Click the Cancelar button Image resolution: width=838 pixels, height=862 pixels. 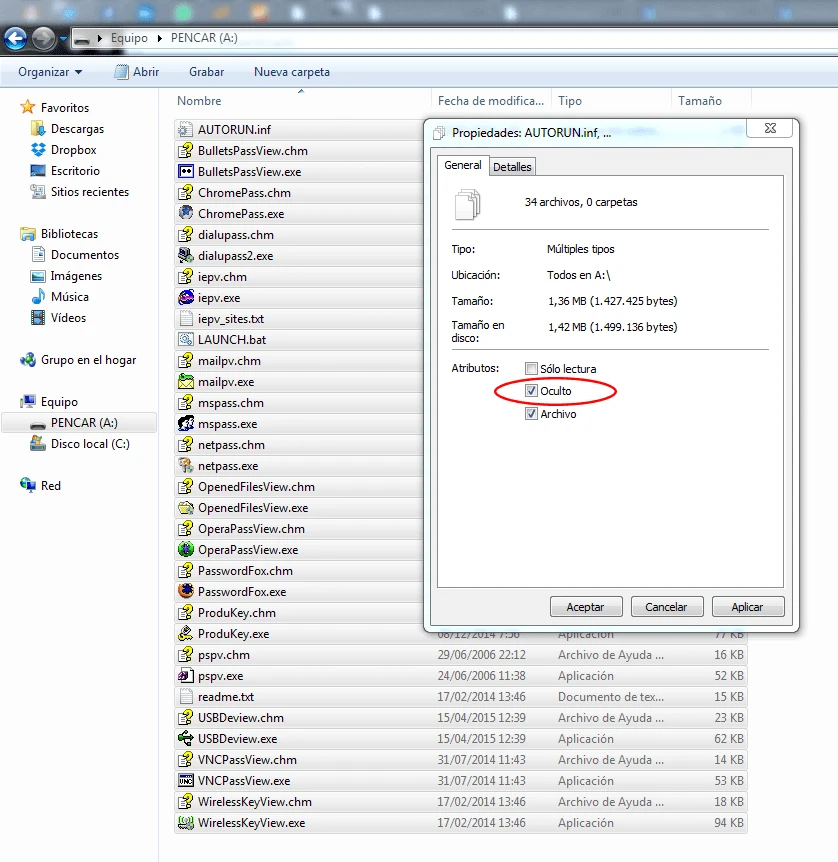pyautogui.click(x=666, y=607)
